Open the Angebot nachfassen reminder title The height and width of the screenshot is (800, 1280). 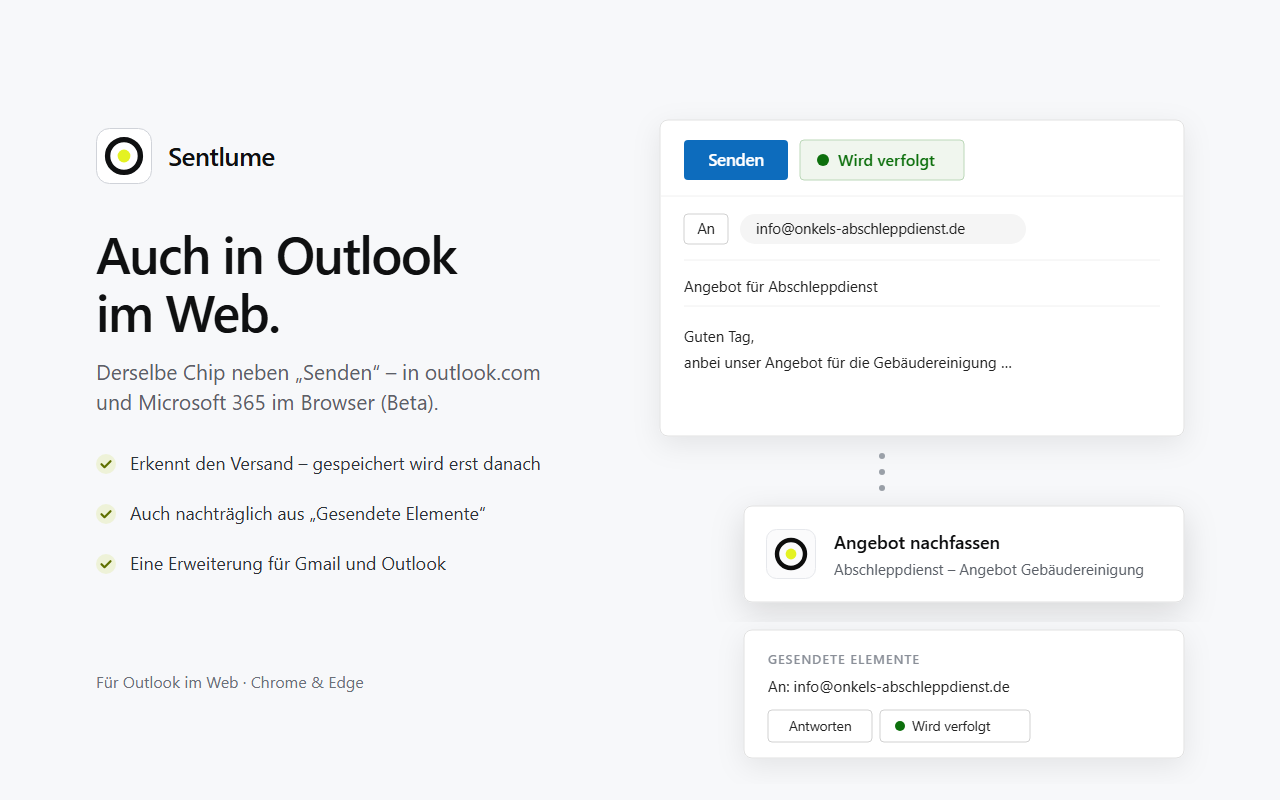coord(917,543)
